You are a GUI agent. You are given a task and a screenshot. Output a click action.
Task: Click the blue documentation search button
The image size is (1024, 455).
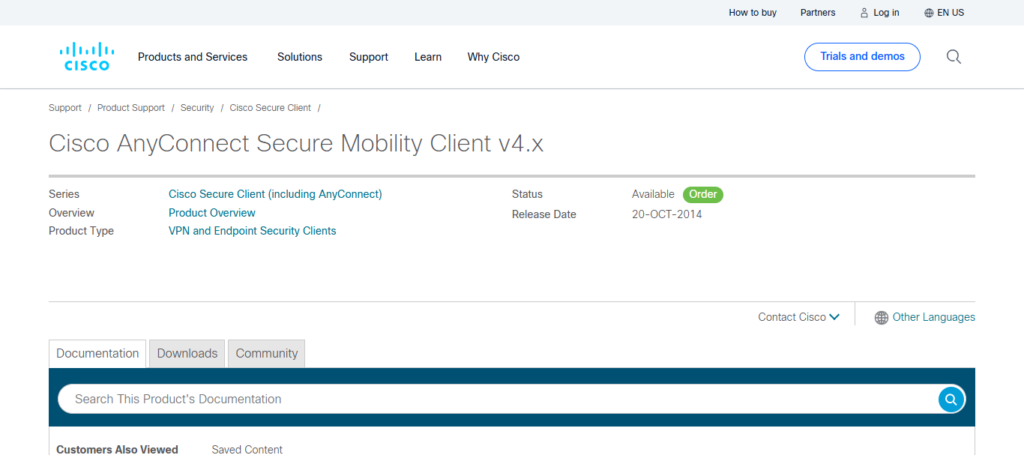(x=951, y=399)
